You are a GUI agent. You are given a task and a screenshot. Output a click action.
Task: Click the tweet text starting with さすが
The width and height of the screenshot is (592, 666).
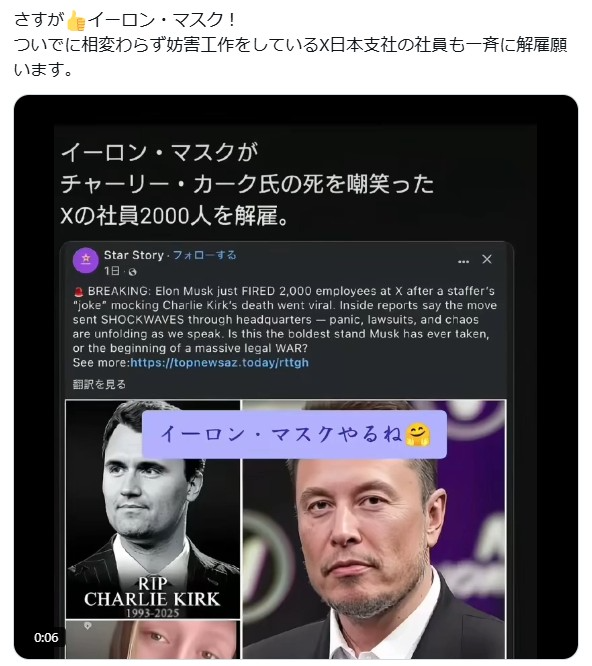[x=290, y=45]
